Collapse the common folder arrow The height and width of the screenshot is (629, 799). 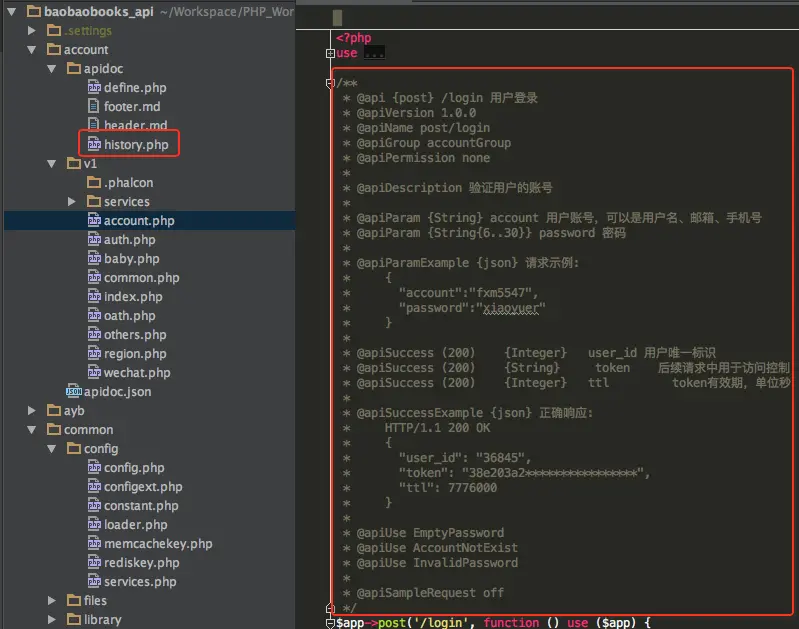click(x=32, y=430)
